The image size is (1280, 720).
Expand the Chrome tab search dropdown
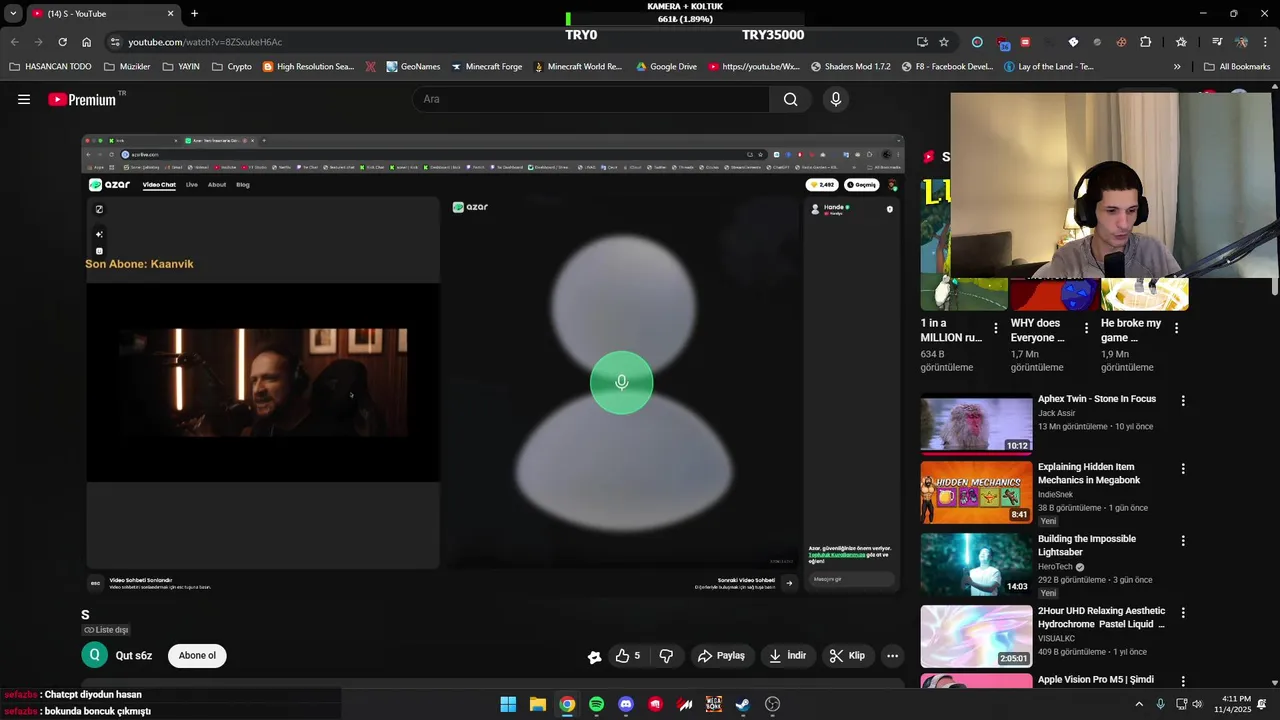coord(13,13)
